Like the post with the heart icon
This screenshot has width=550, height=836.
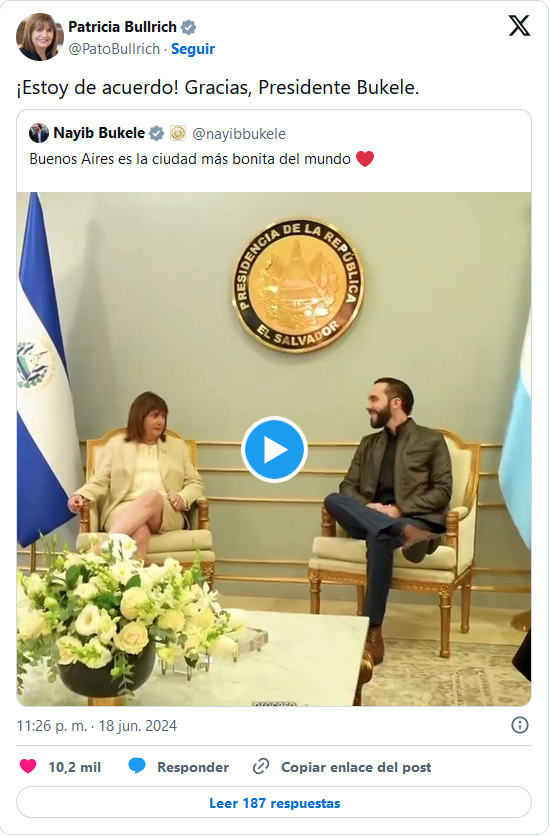point(28,766)
